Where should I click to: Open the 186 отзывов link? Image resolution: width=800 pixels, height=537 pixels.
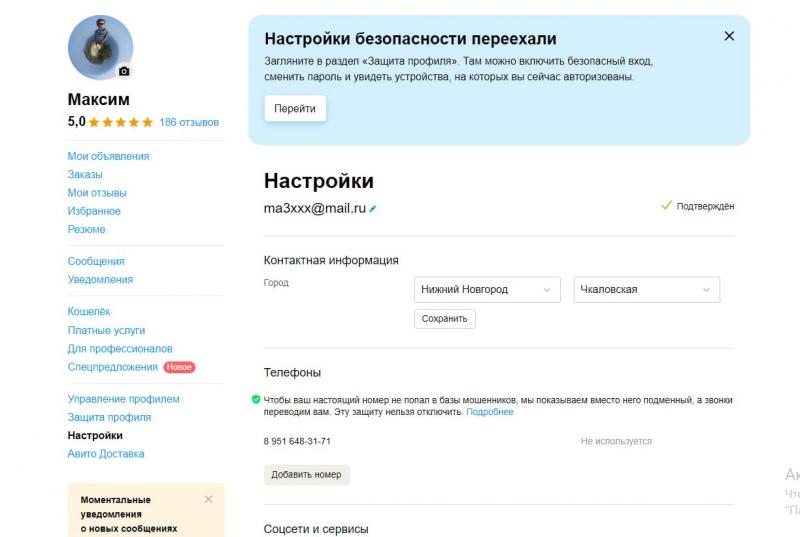tap(189, 123)
